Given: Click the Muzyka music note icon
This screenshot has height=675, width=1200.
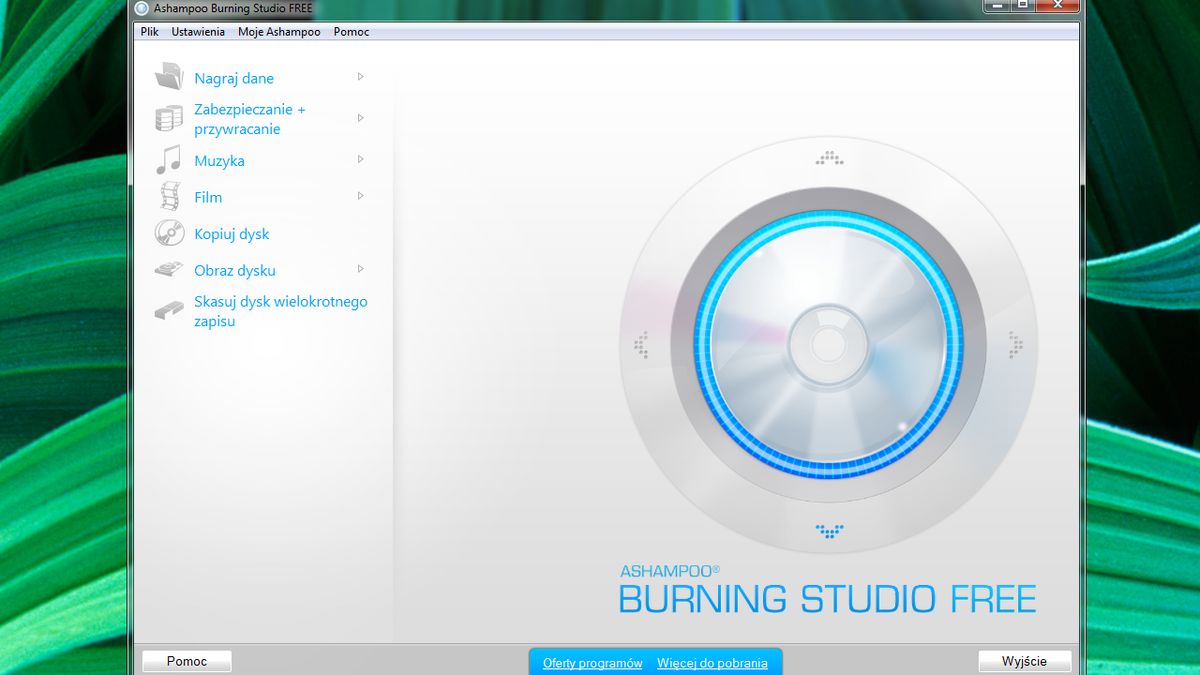Looking at the screenshot, I should 168,160.
